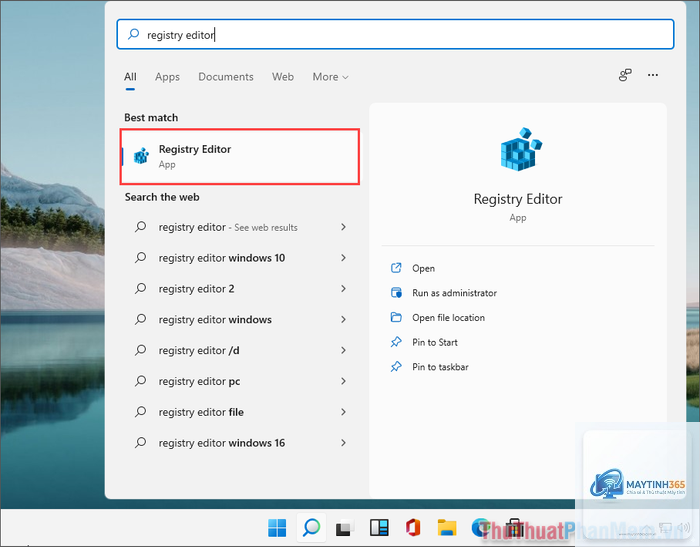Click the Open file location folder icon

pos(396,317)
